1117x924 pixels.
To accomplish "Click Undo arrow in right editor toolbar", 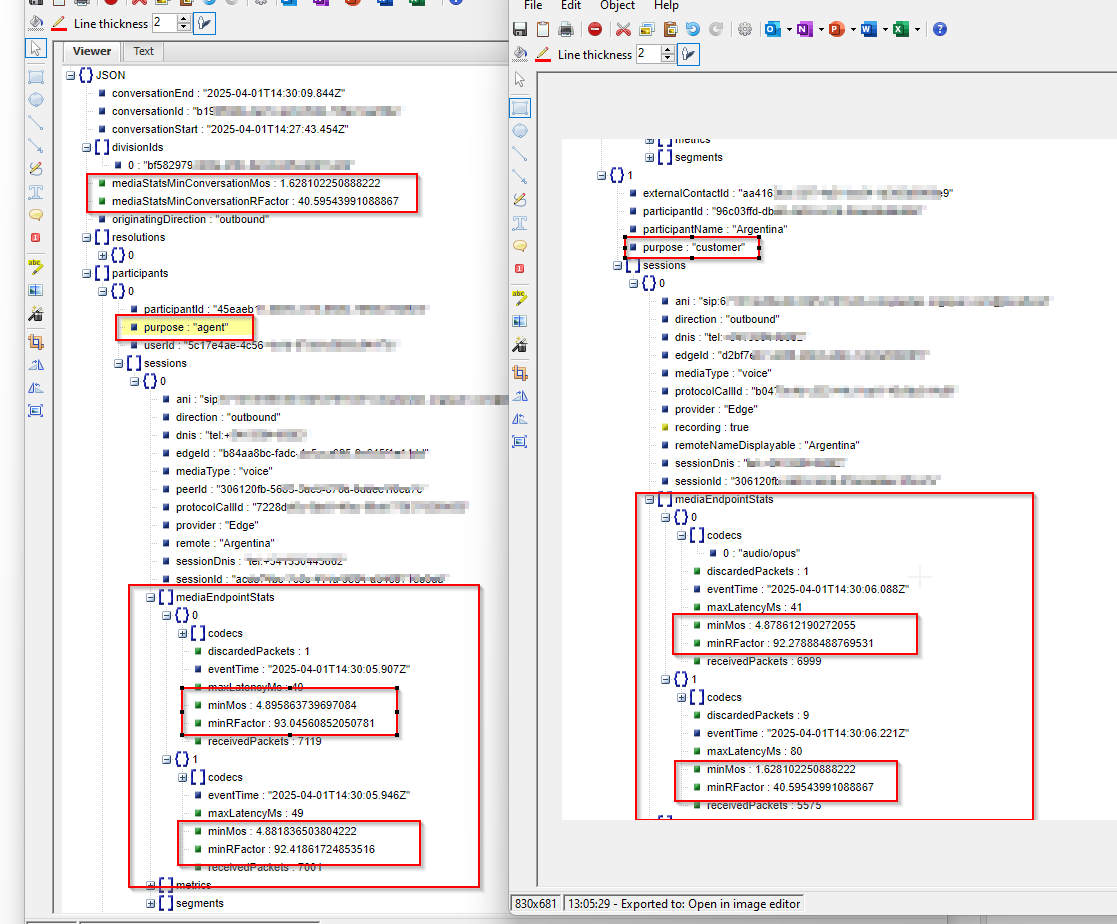I will pos(692,29).
